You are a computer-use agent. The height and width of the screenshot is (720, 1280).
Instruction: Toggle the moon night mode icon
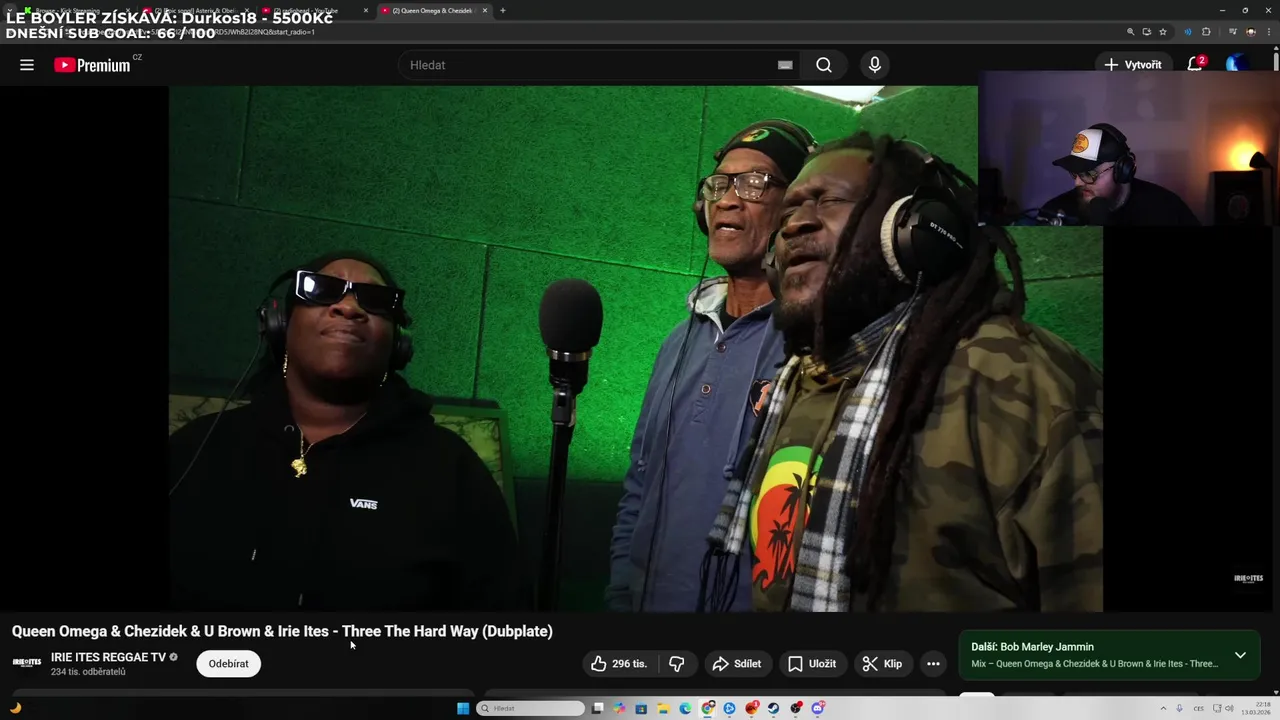point(15,708)
